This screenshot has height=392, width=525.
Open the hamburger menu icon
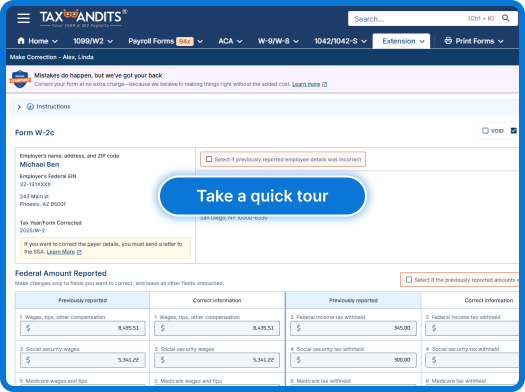pyautogui.click(x=23, y=18)
